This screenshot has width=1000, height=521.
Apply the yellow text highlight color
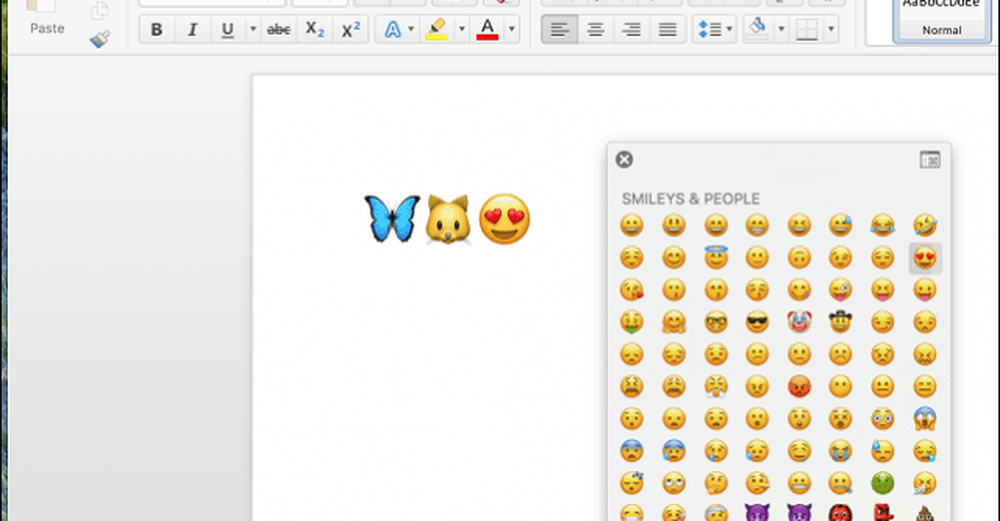point(436,30)
